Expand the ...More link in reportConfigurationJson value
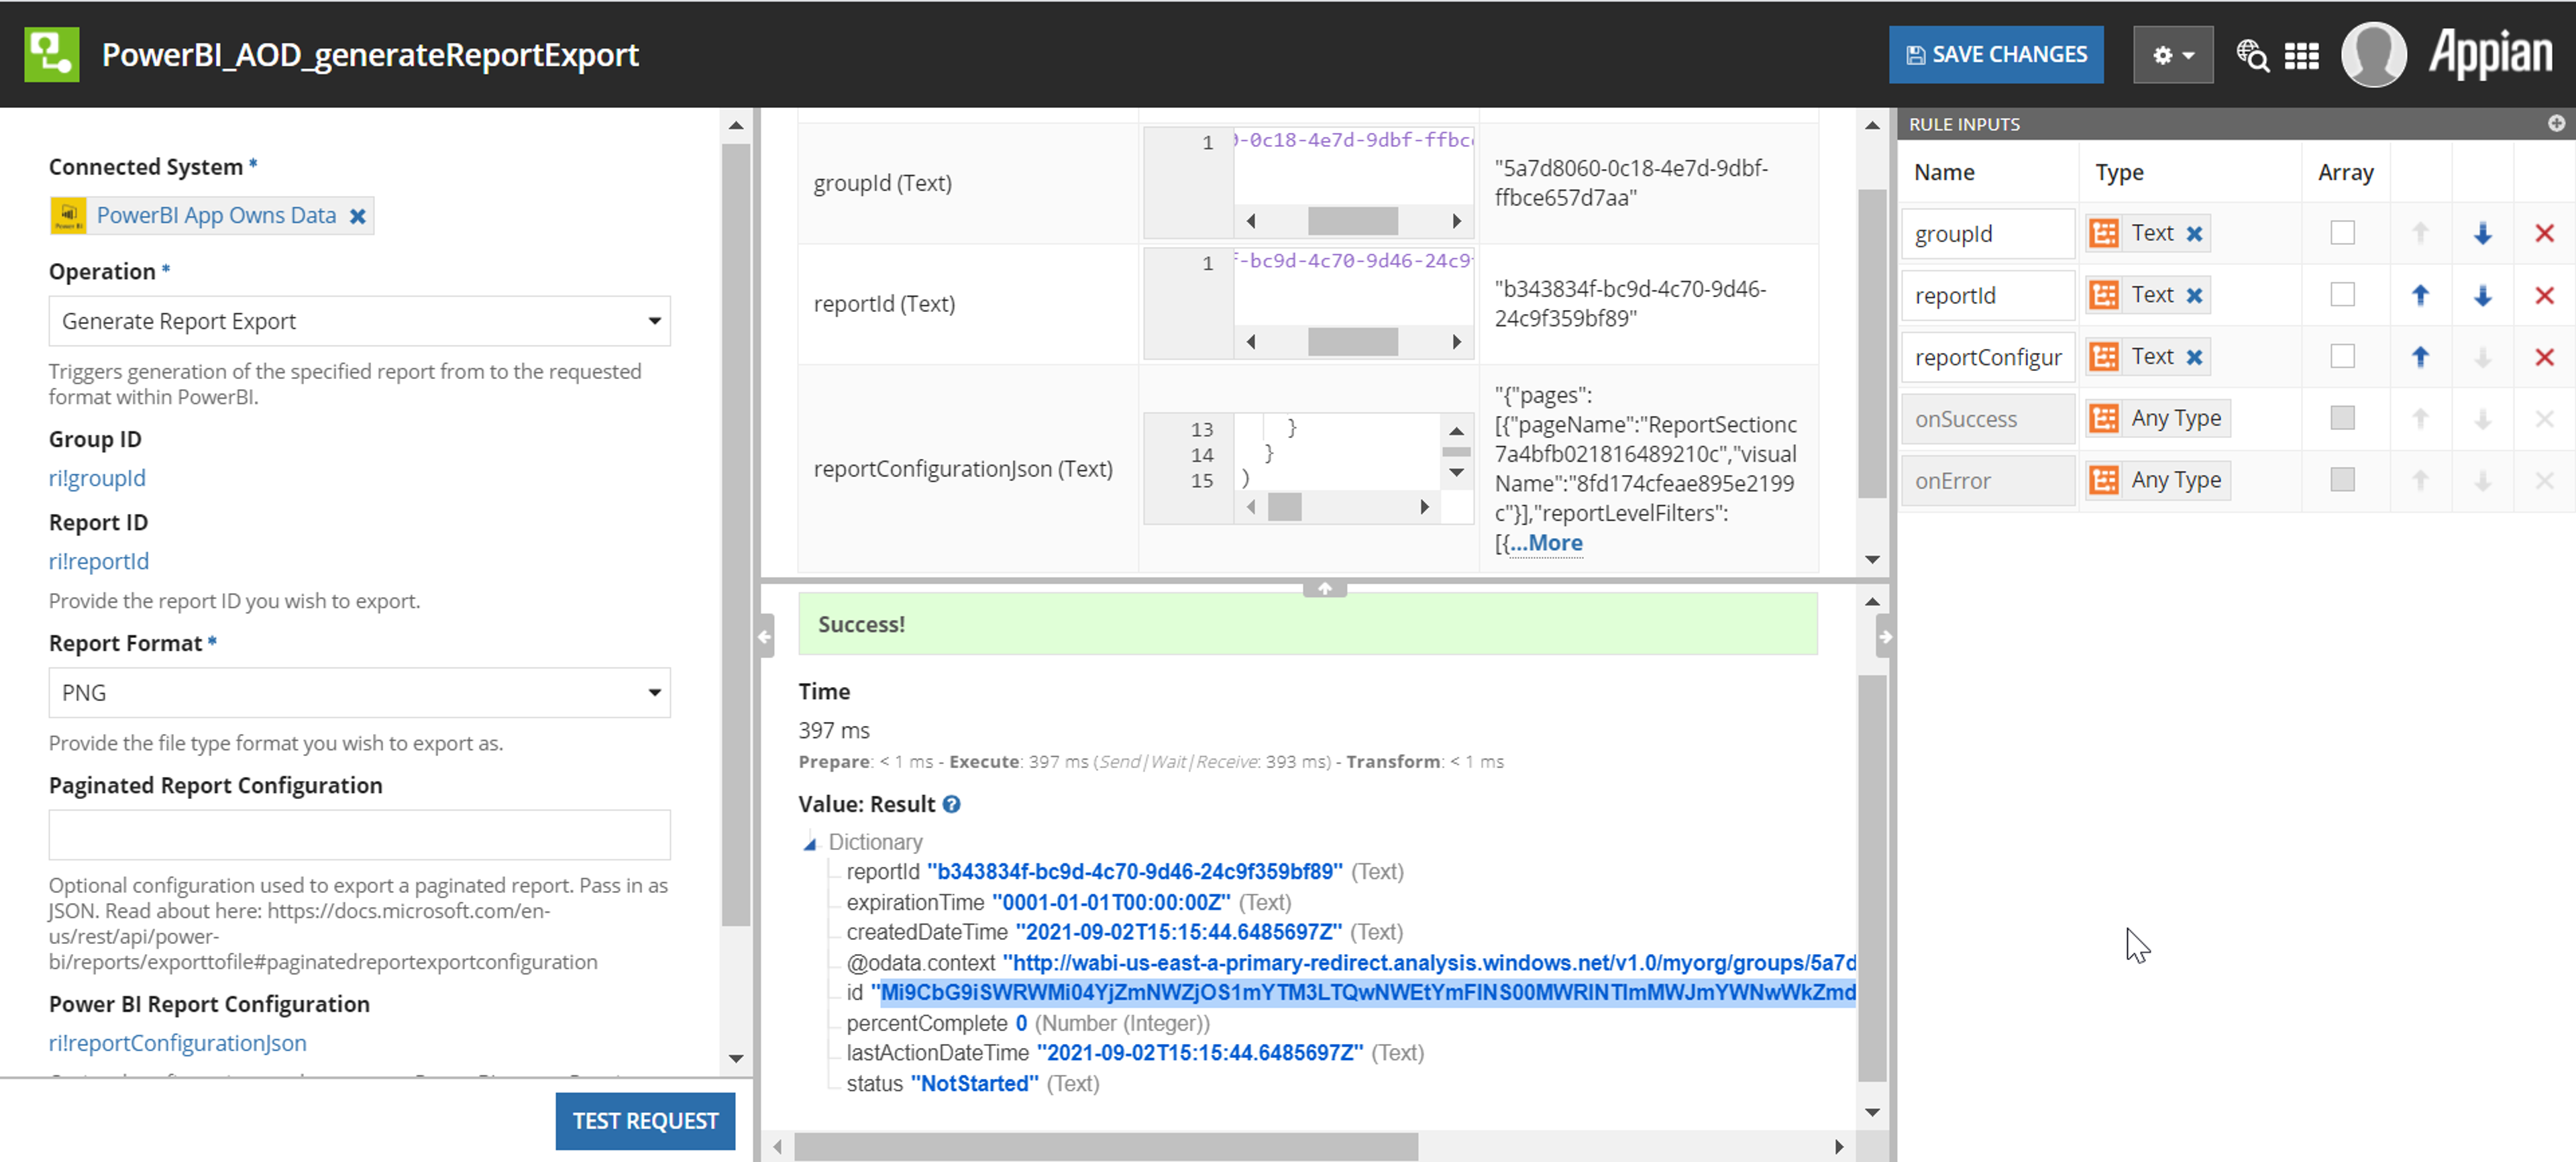Image resolution: width=2576 pixels, height=1162 pixels. click(1545, 543)
